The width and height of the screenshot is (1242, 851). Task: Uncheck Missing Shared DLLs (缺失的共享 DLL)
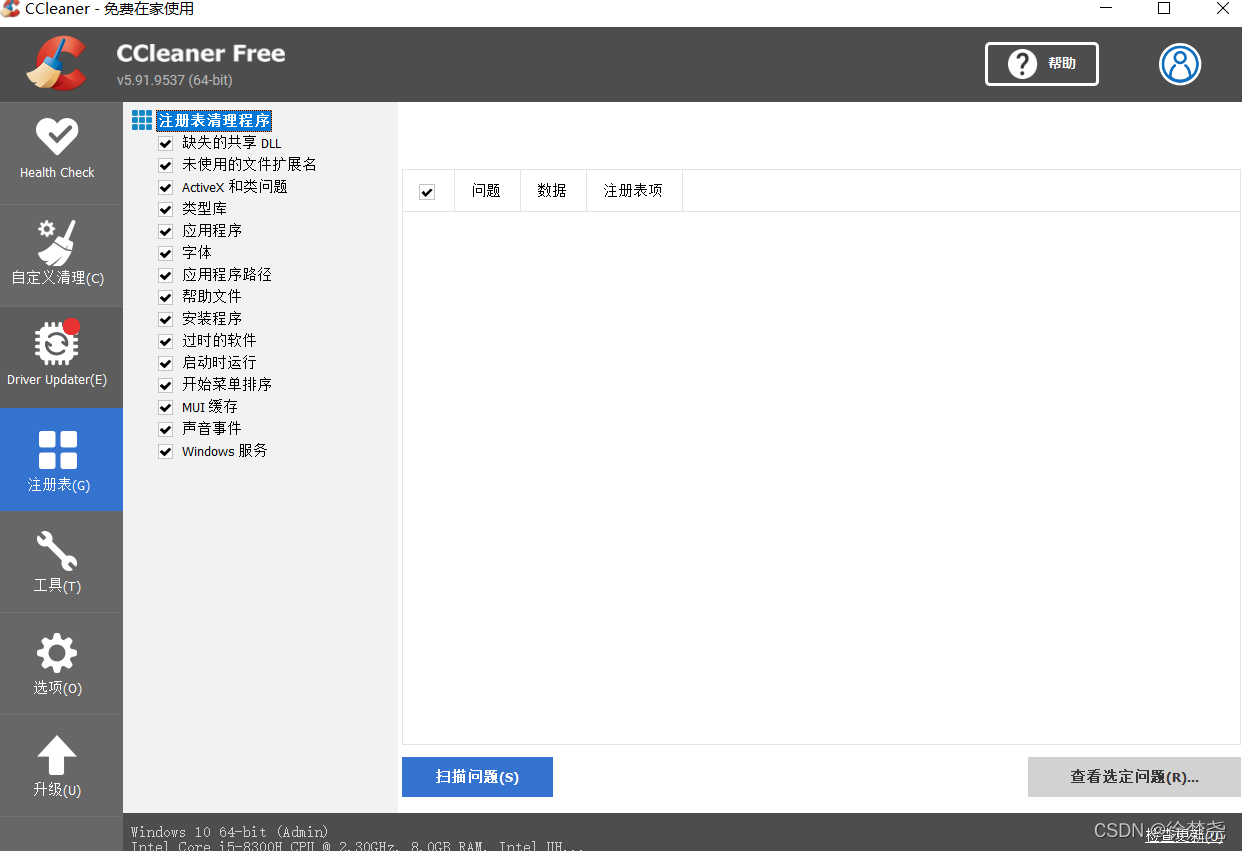[166, 143]
